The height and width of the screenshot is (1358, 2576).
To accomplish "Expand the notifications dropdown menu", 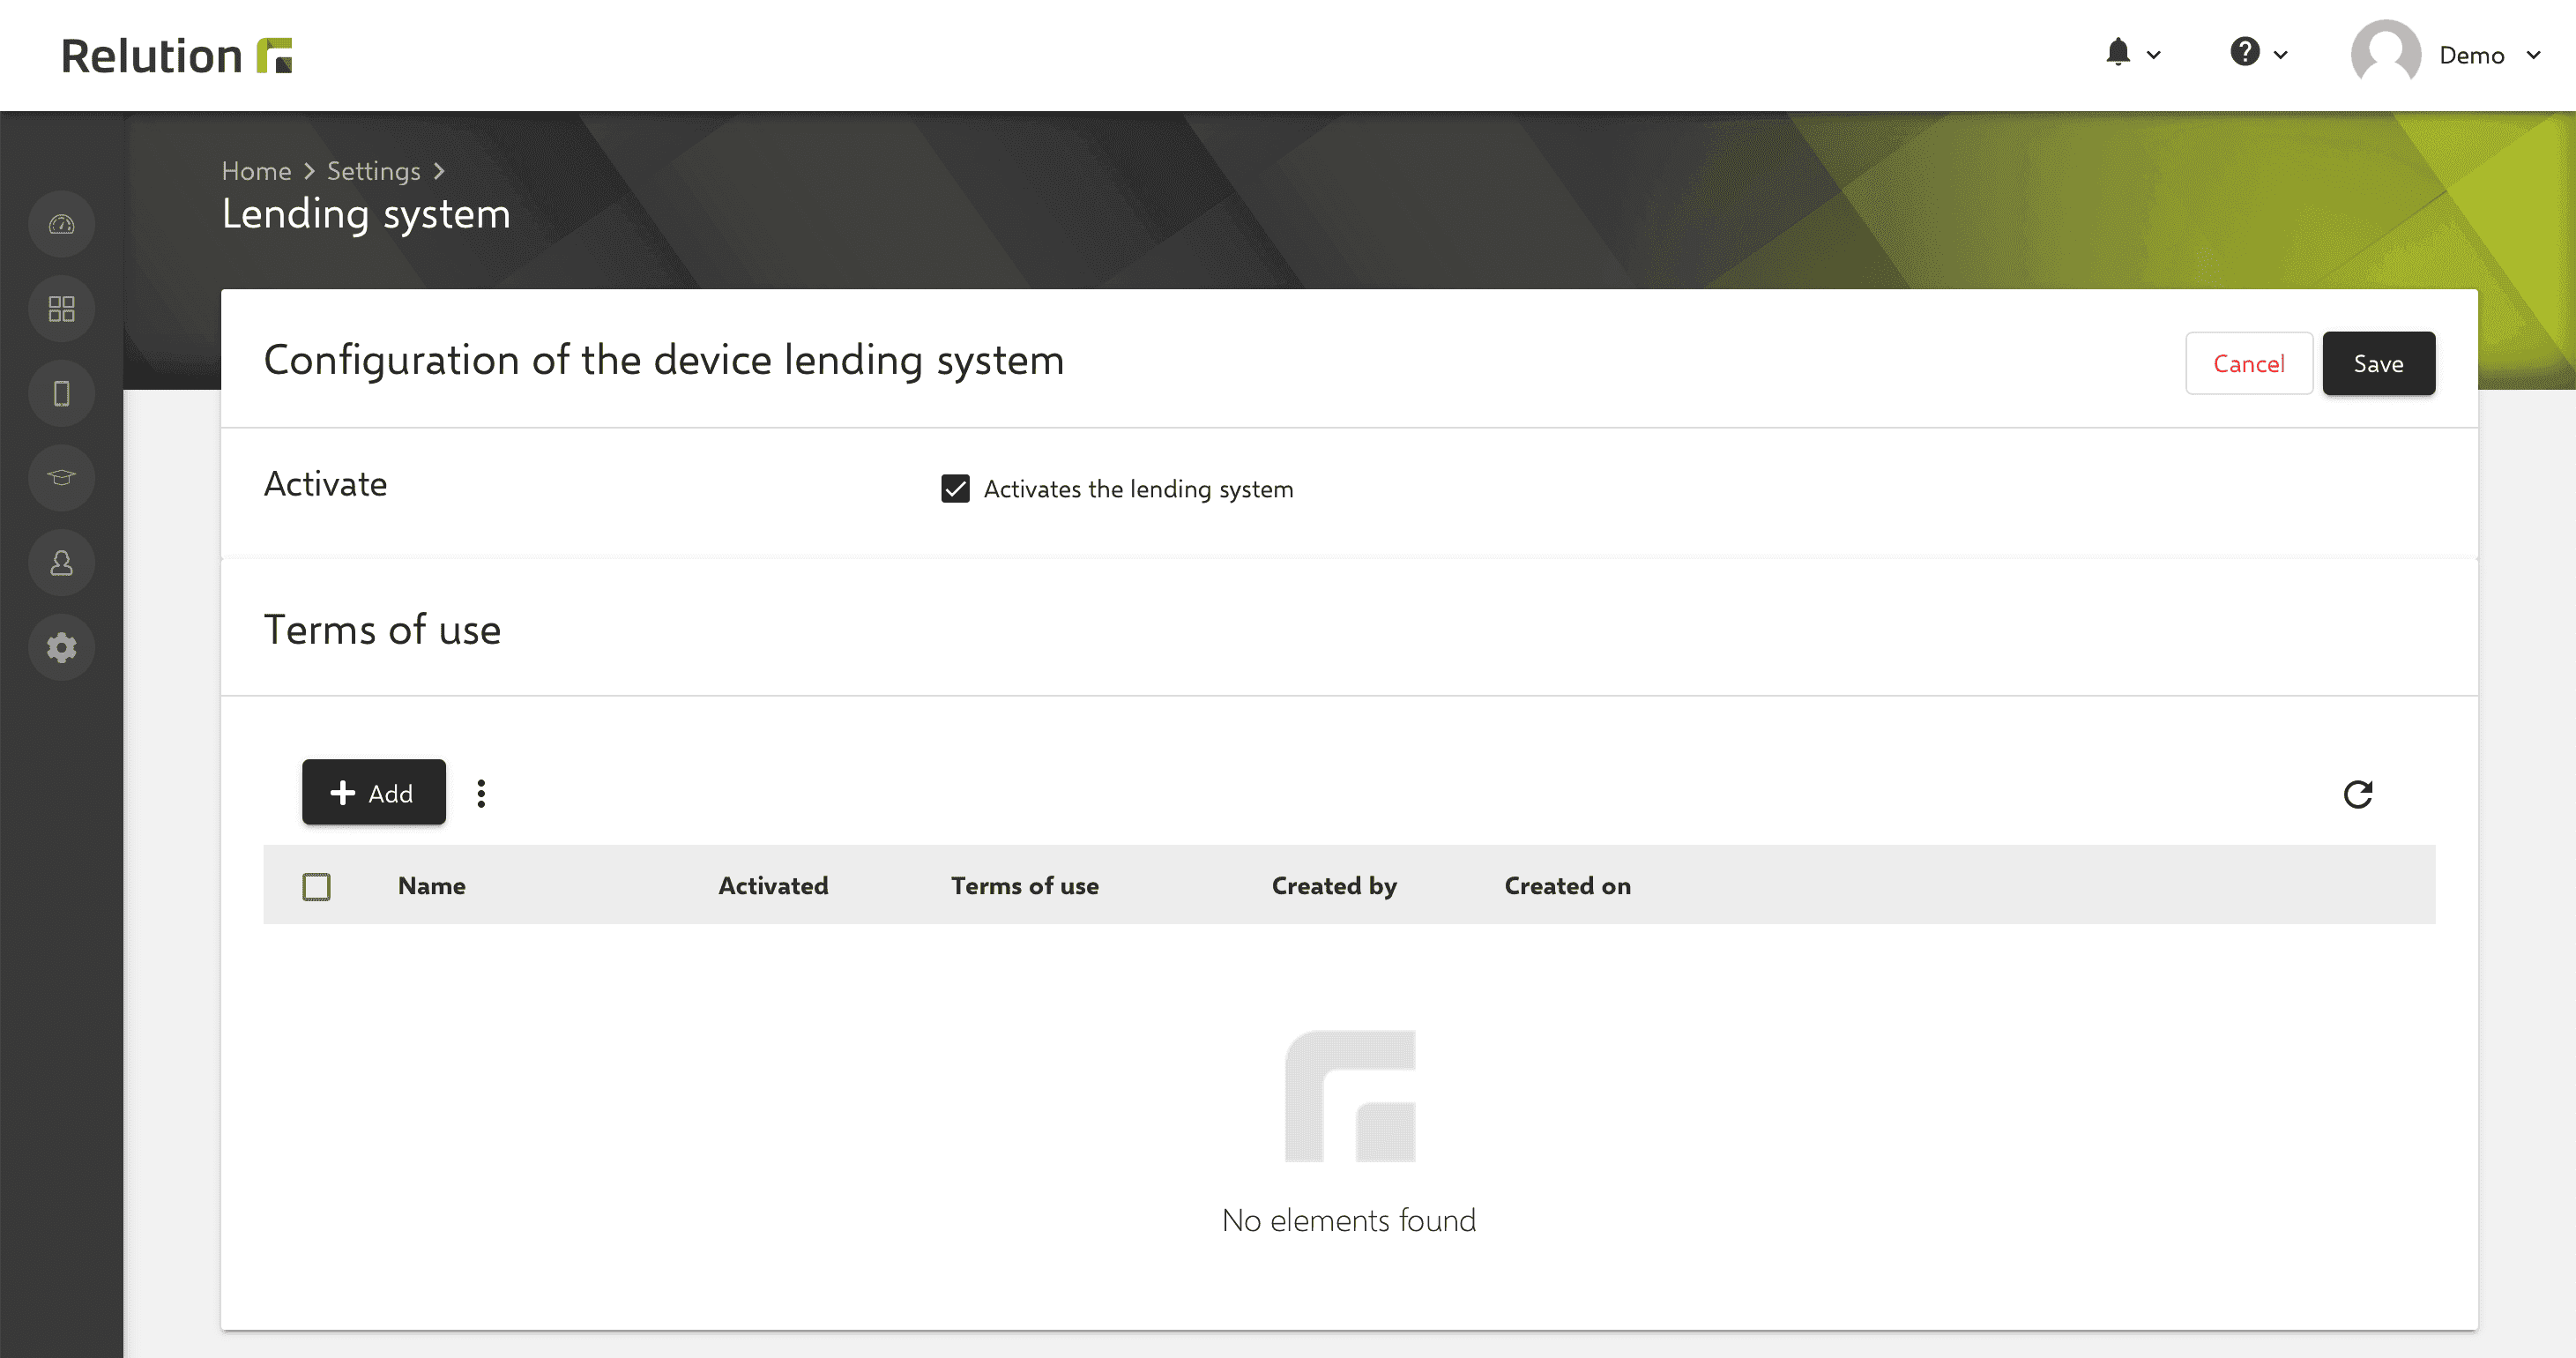I will [x=2132, y=55].
